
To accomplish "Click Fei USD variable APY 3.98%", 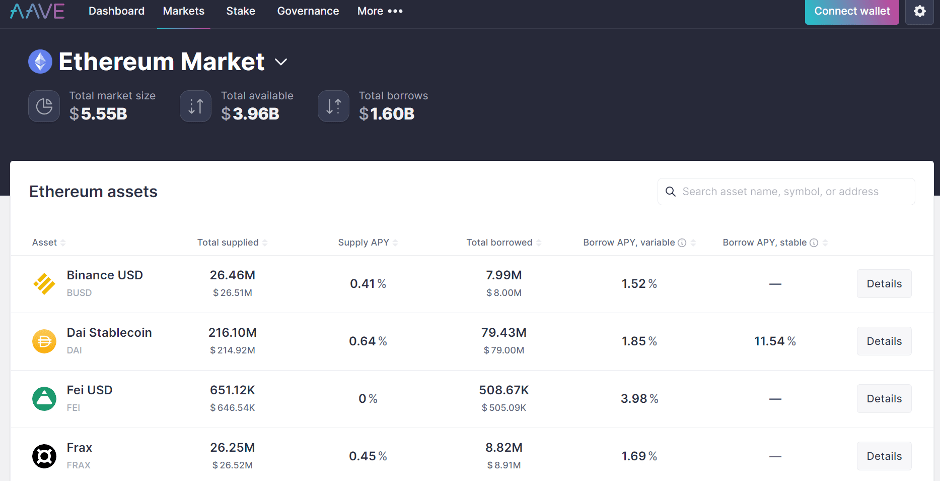I will (x=639, y=399).
